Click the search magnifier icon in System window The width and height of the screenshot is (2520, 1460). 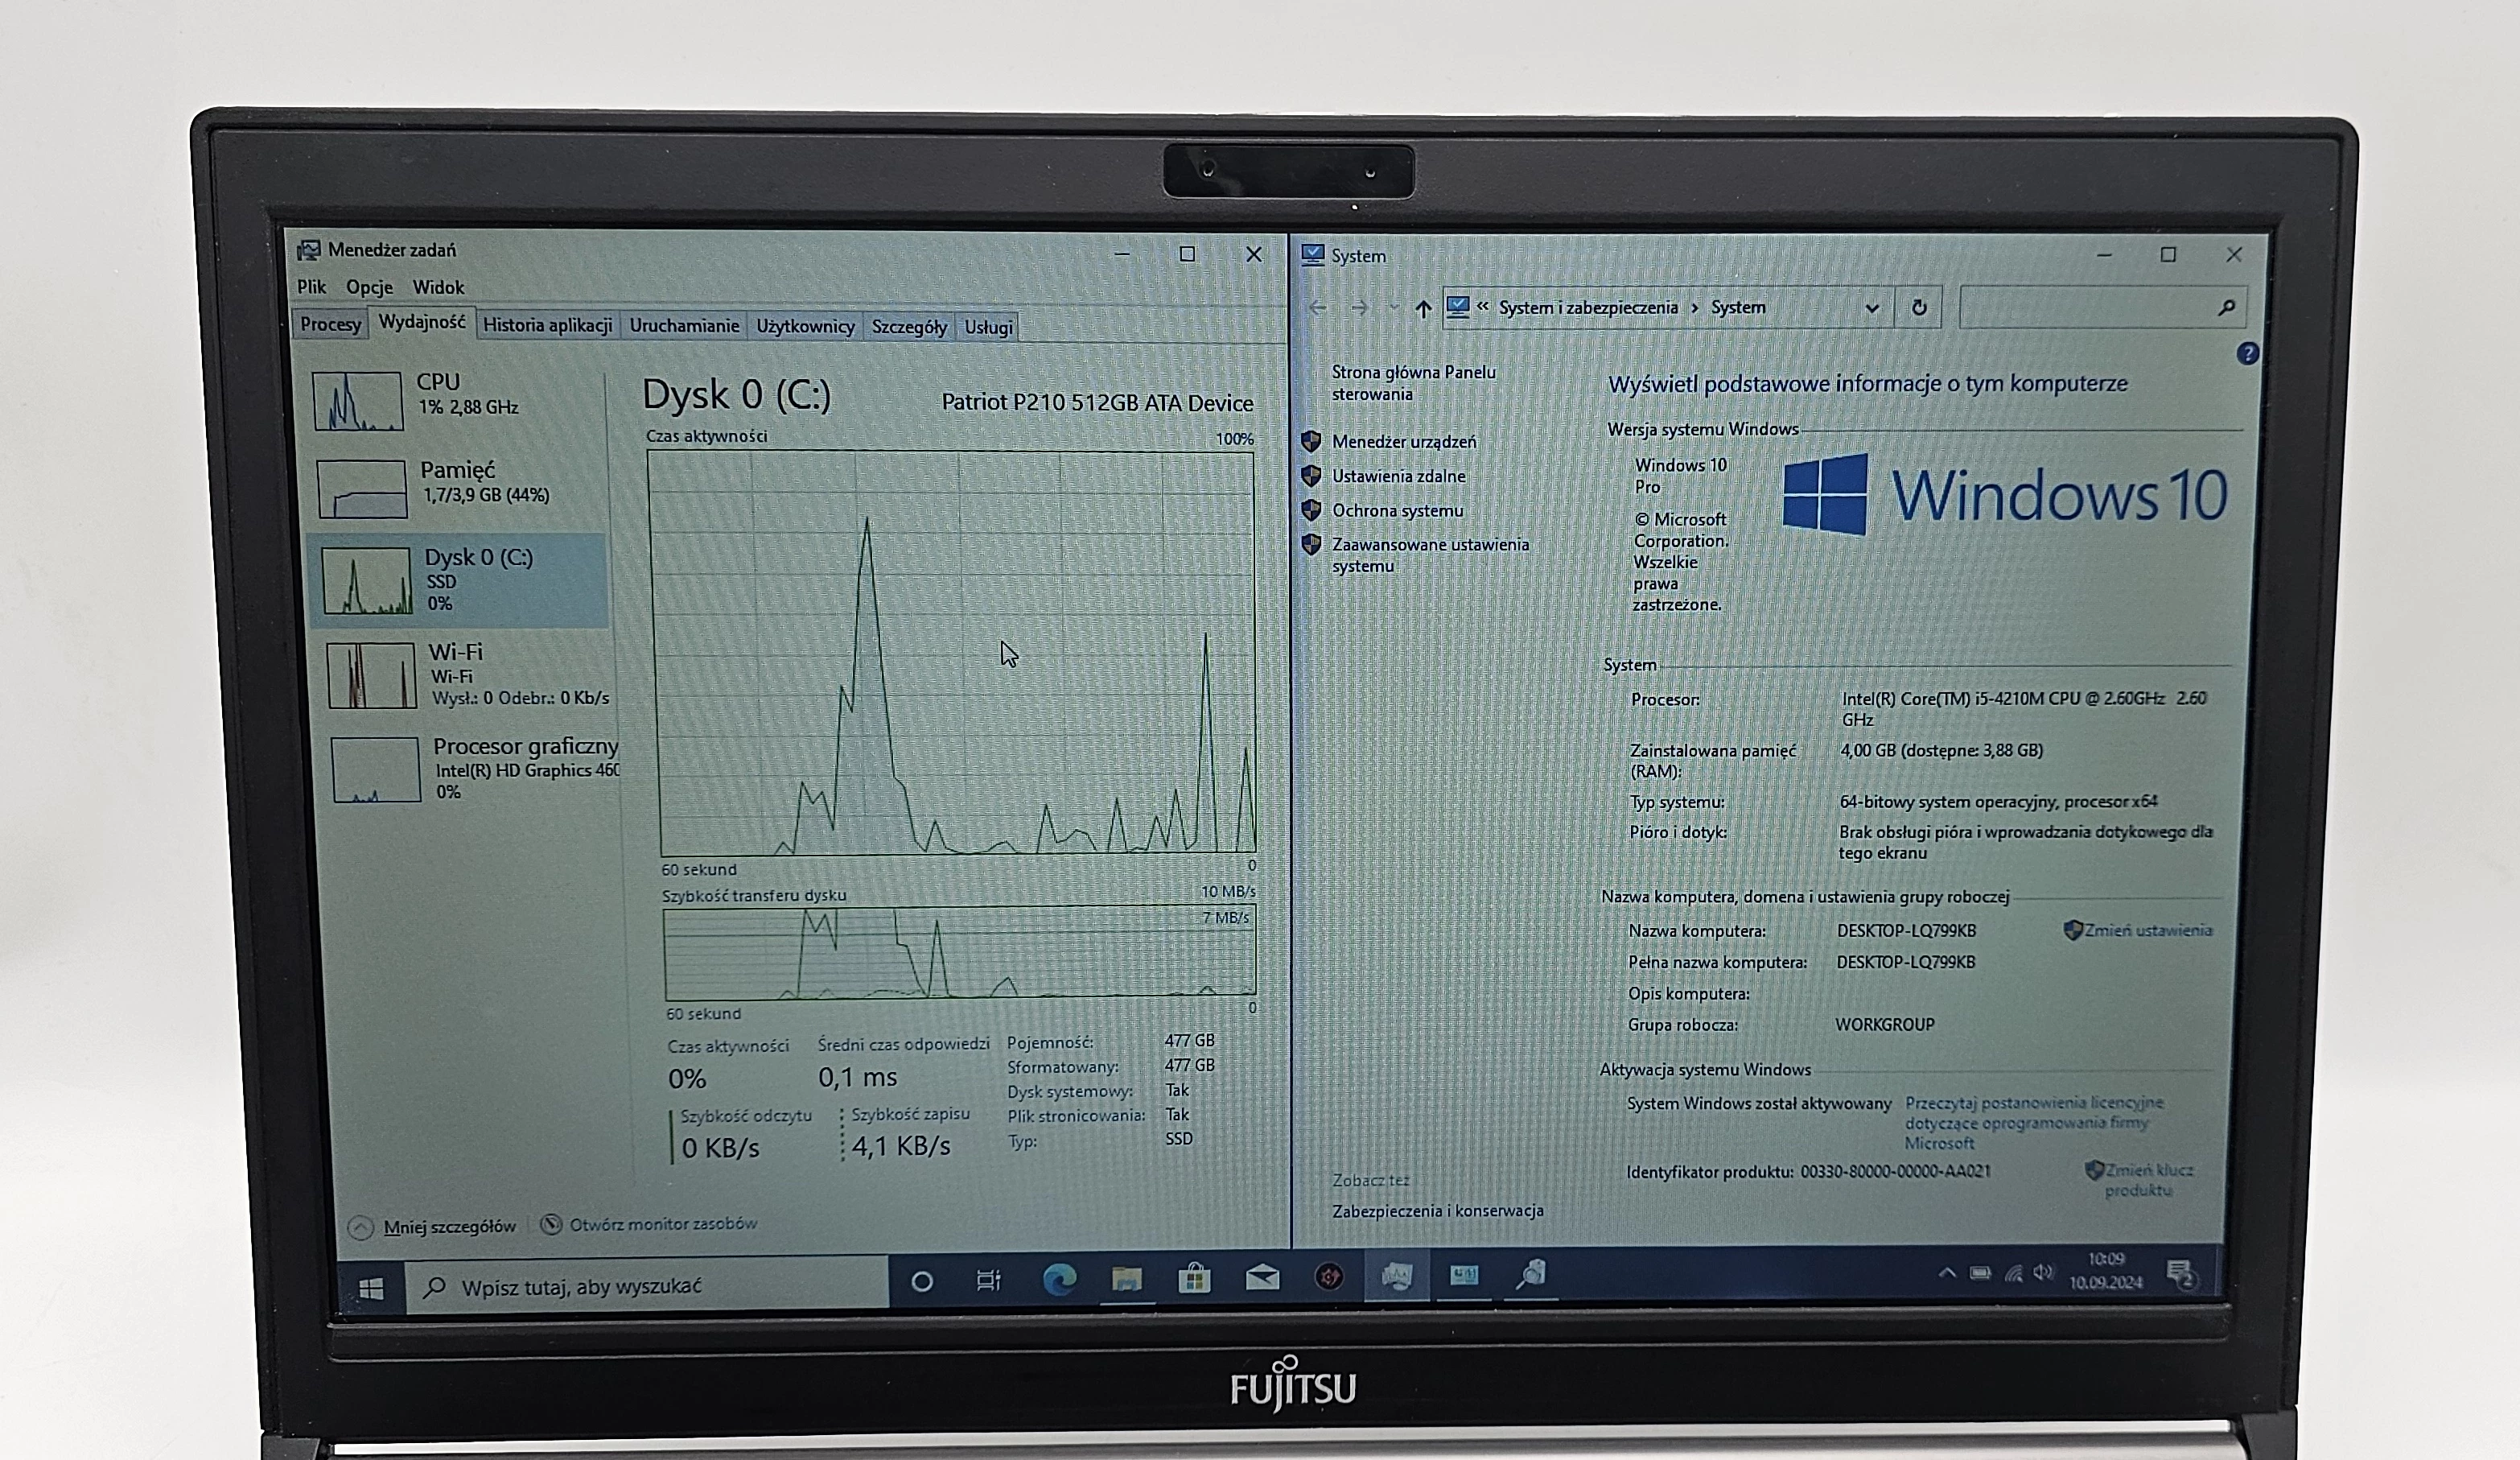(2226, 308)
